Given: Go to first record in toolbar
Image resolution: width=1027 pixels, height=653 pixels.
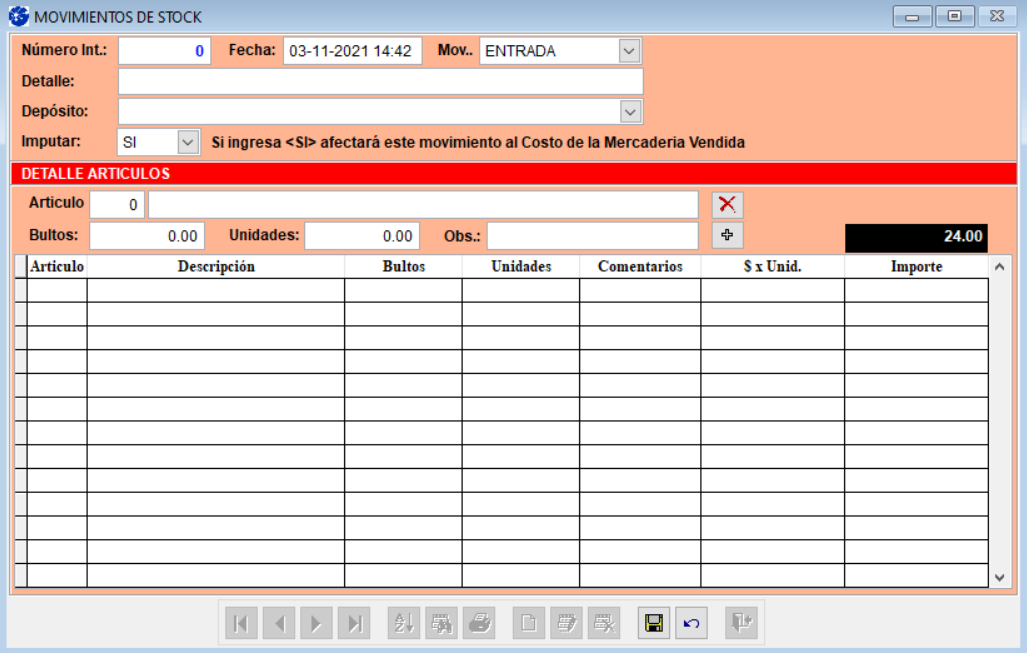Looking at the screenshot, I should coord(241,623).
